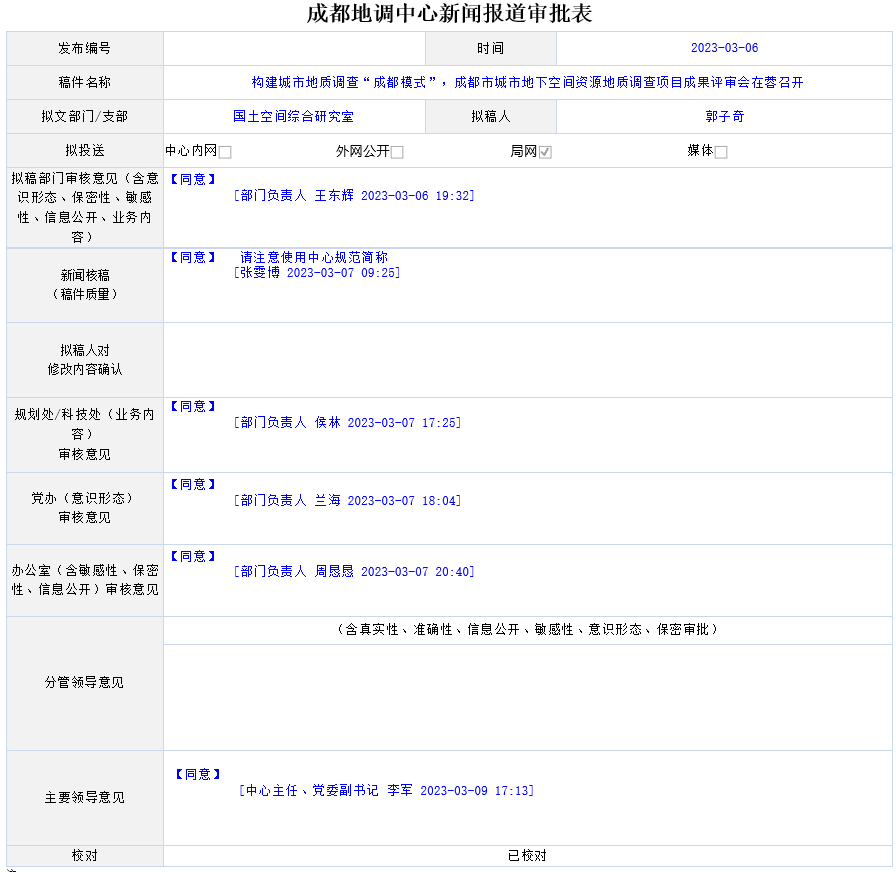
Task: Click the department 国土空间综合研究室
Action: click(293, 117)
